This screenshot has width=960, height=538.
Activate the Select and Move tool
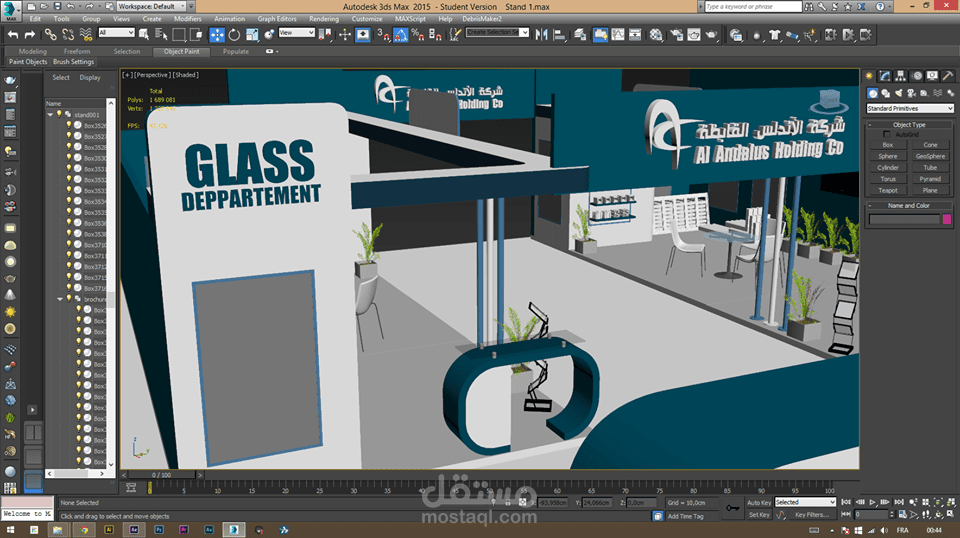(217, 35)
